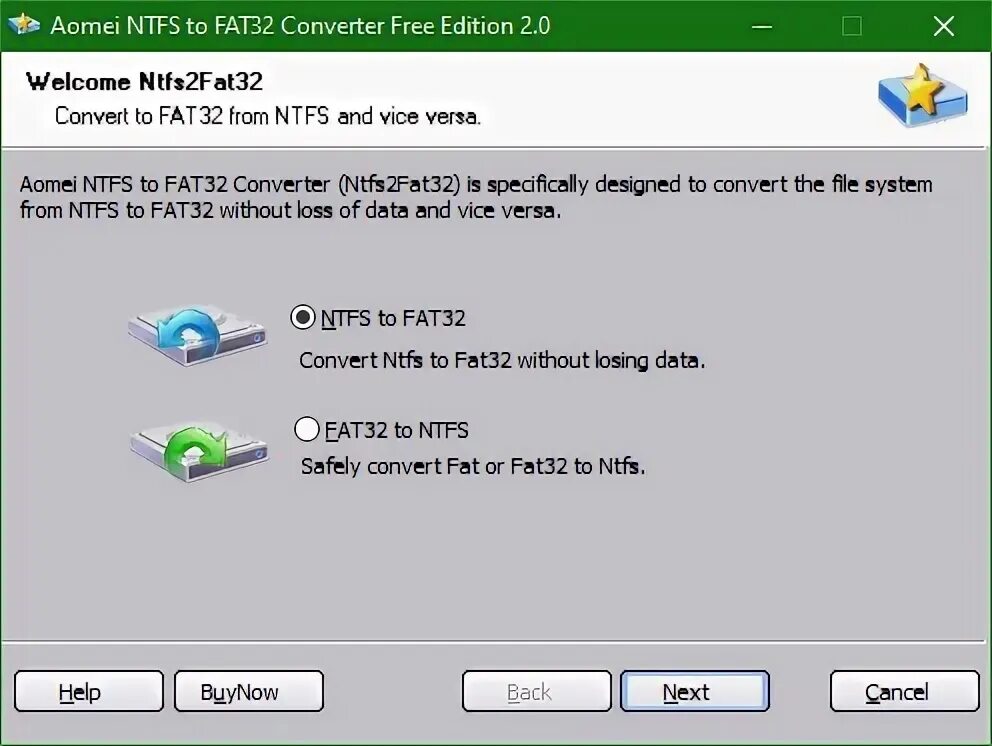
Task: Go to previous step with Back
Action: [537, 692]
